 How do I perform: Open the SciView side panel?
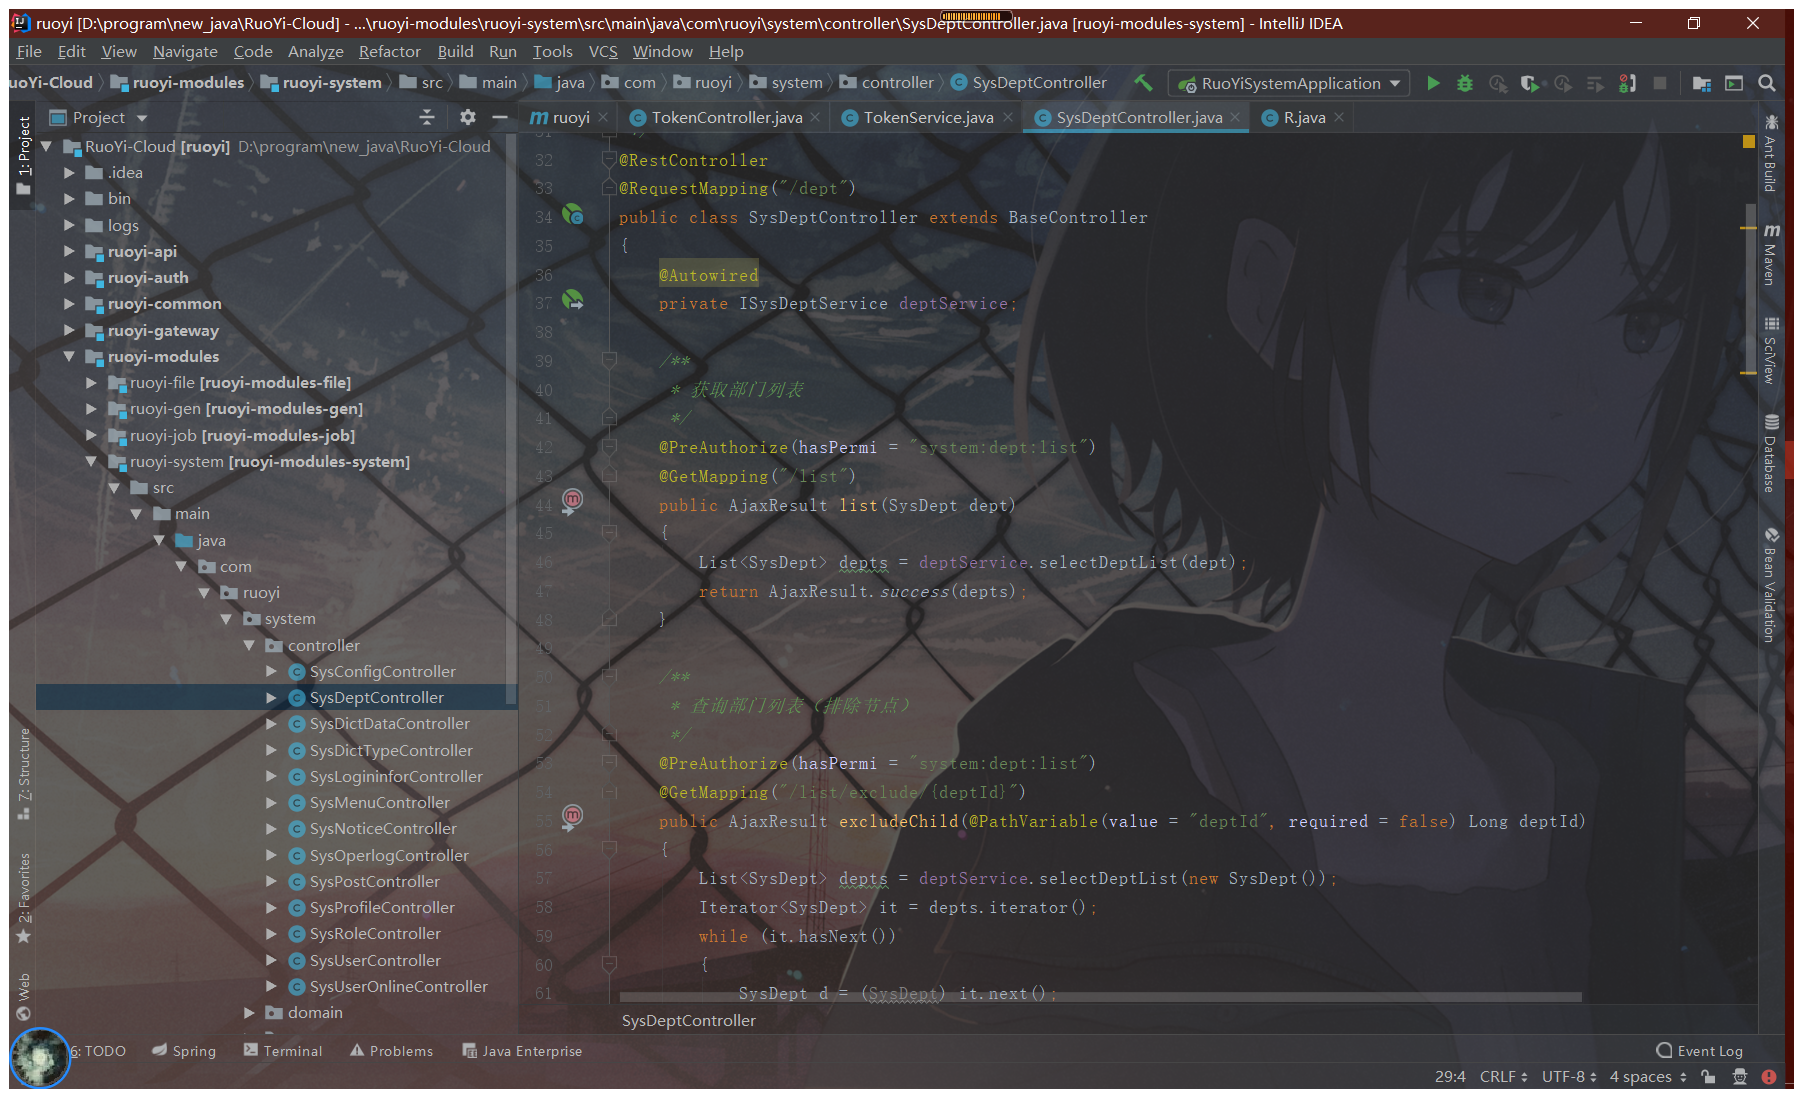coord(1770,350)
